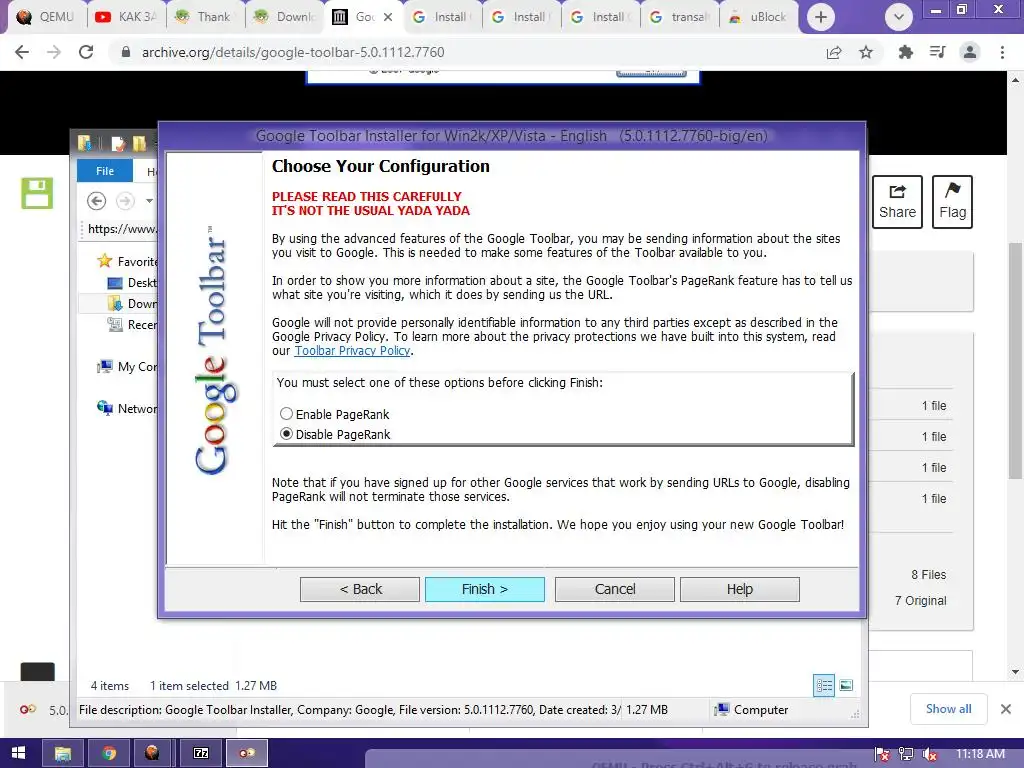Select the Enable PageRank radio button

coord(286,414)
